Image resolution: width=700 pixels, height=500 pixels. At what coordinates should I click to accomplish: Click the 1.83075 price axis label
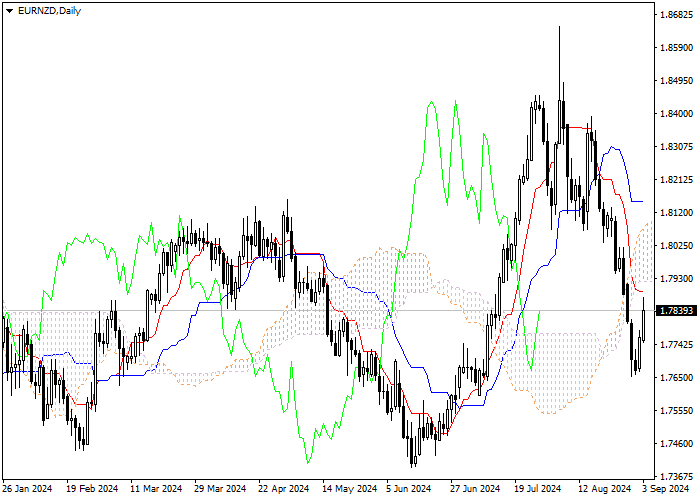(676, 147)
